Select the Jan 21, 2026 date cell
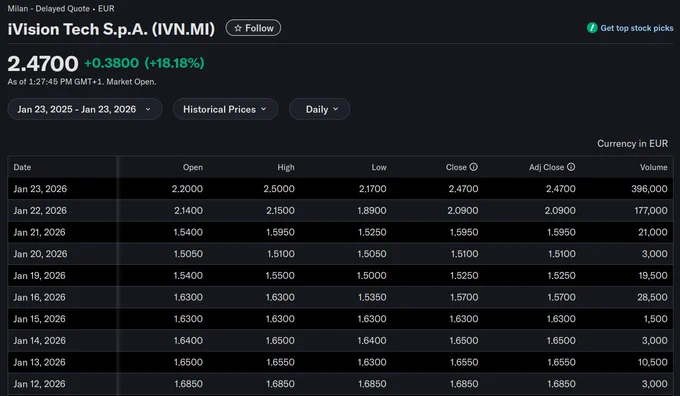This screenshot has width=680, height=396. (x=39, y=232)
